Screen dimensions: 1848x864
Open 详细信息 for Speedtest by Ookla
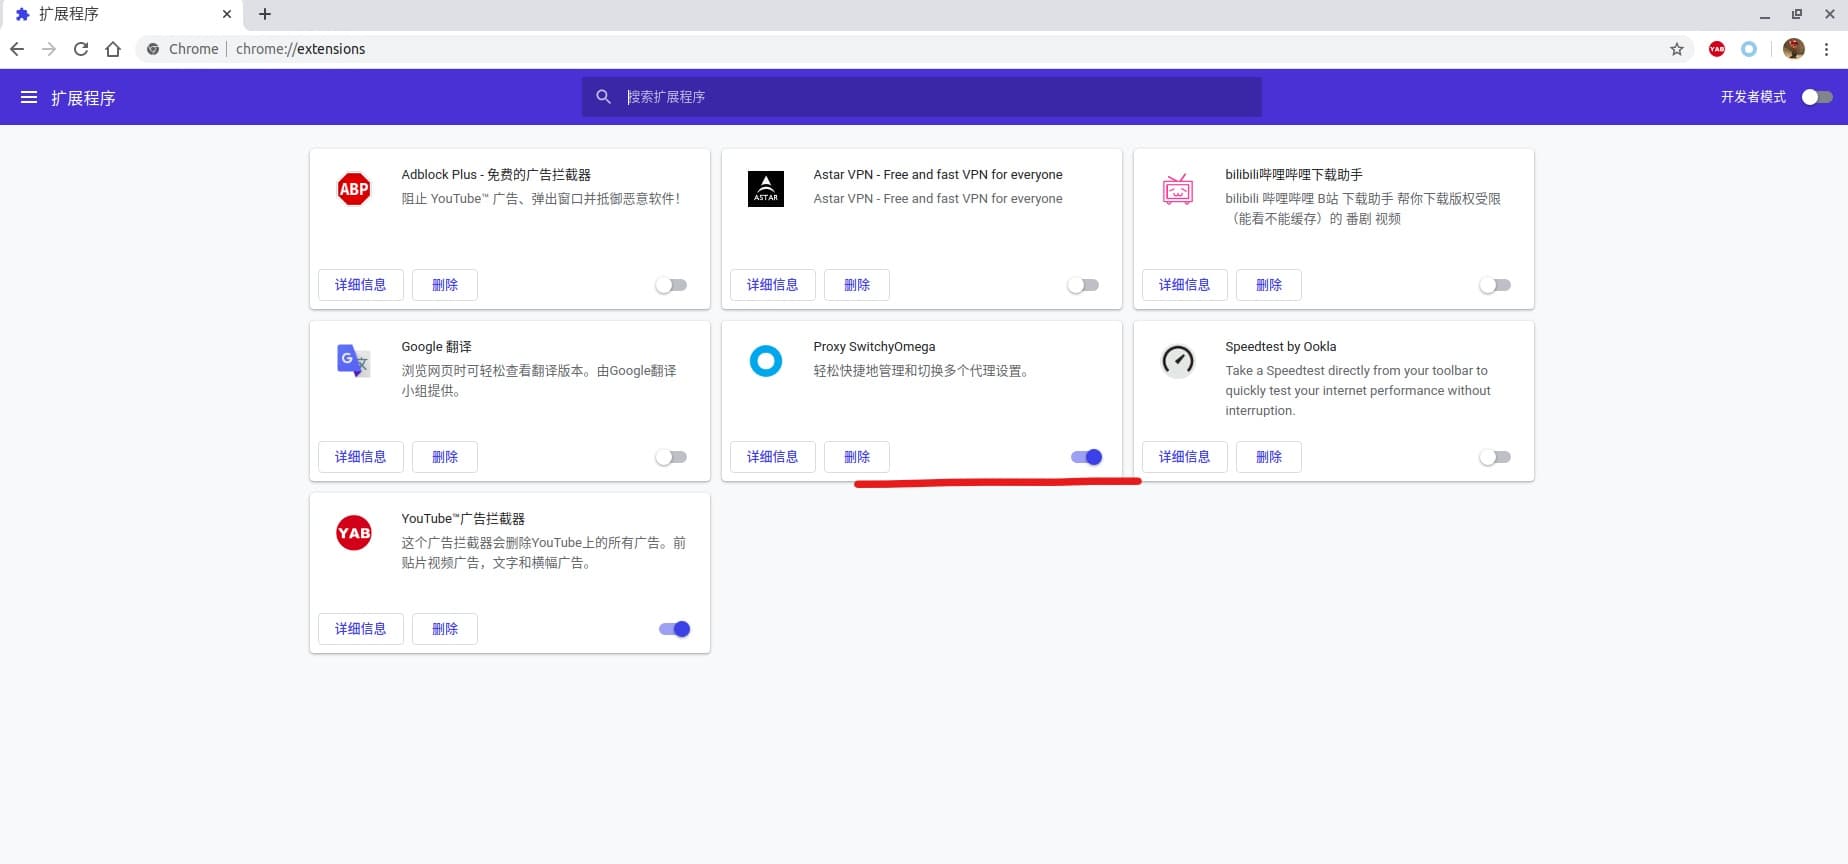tap(1185, 457)
